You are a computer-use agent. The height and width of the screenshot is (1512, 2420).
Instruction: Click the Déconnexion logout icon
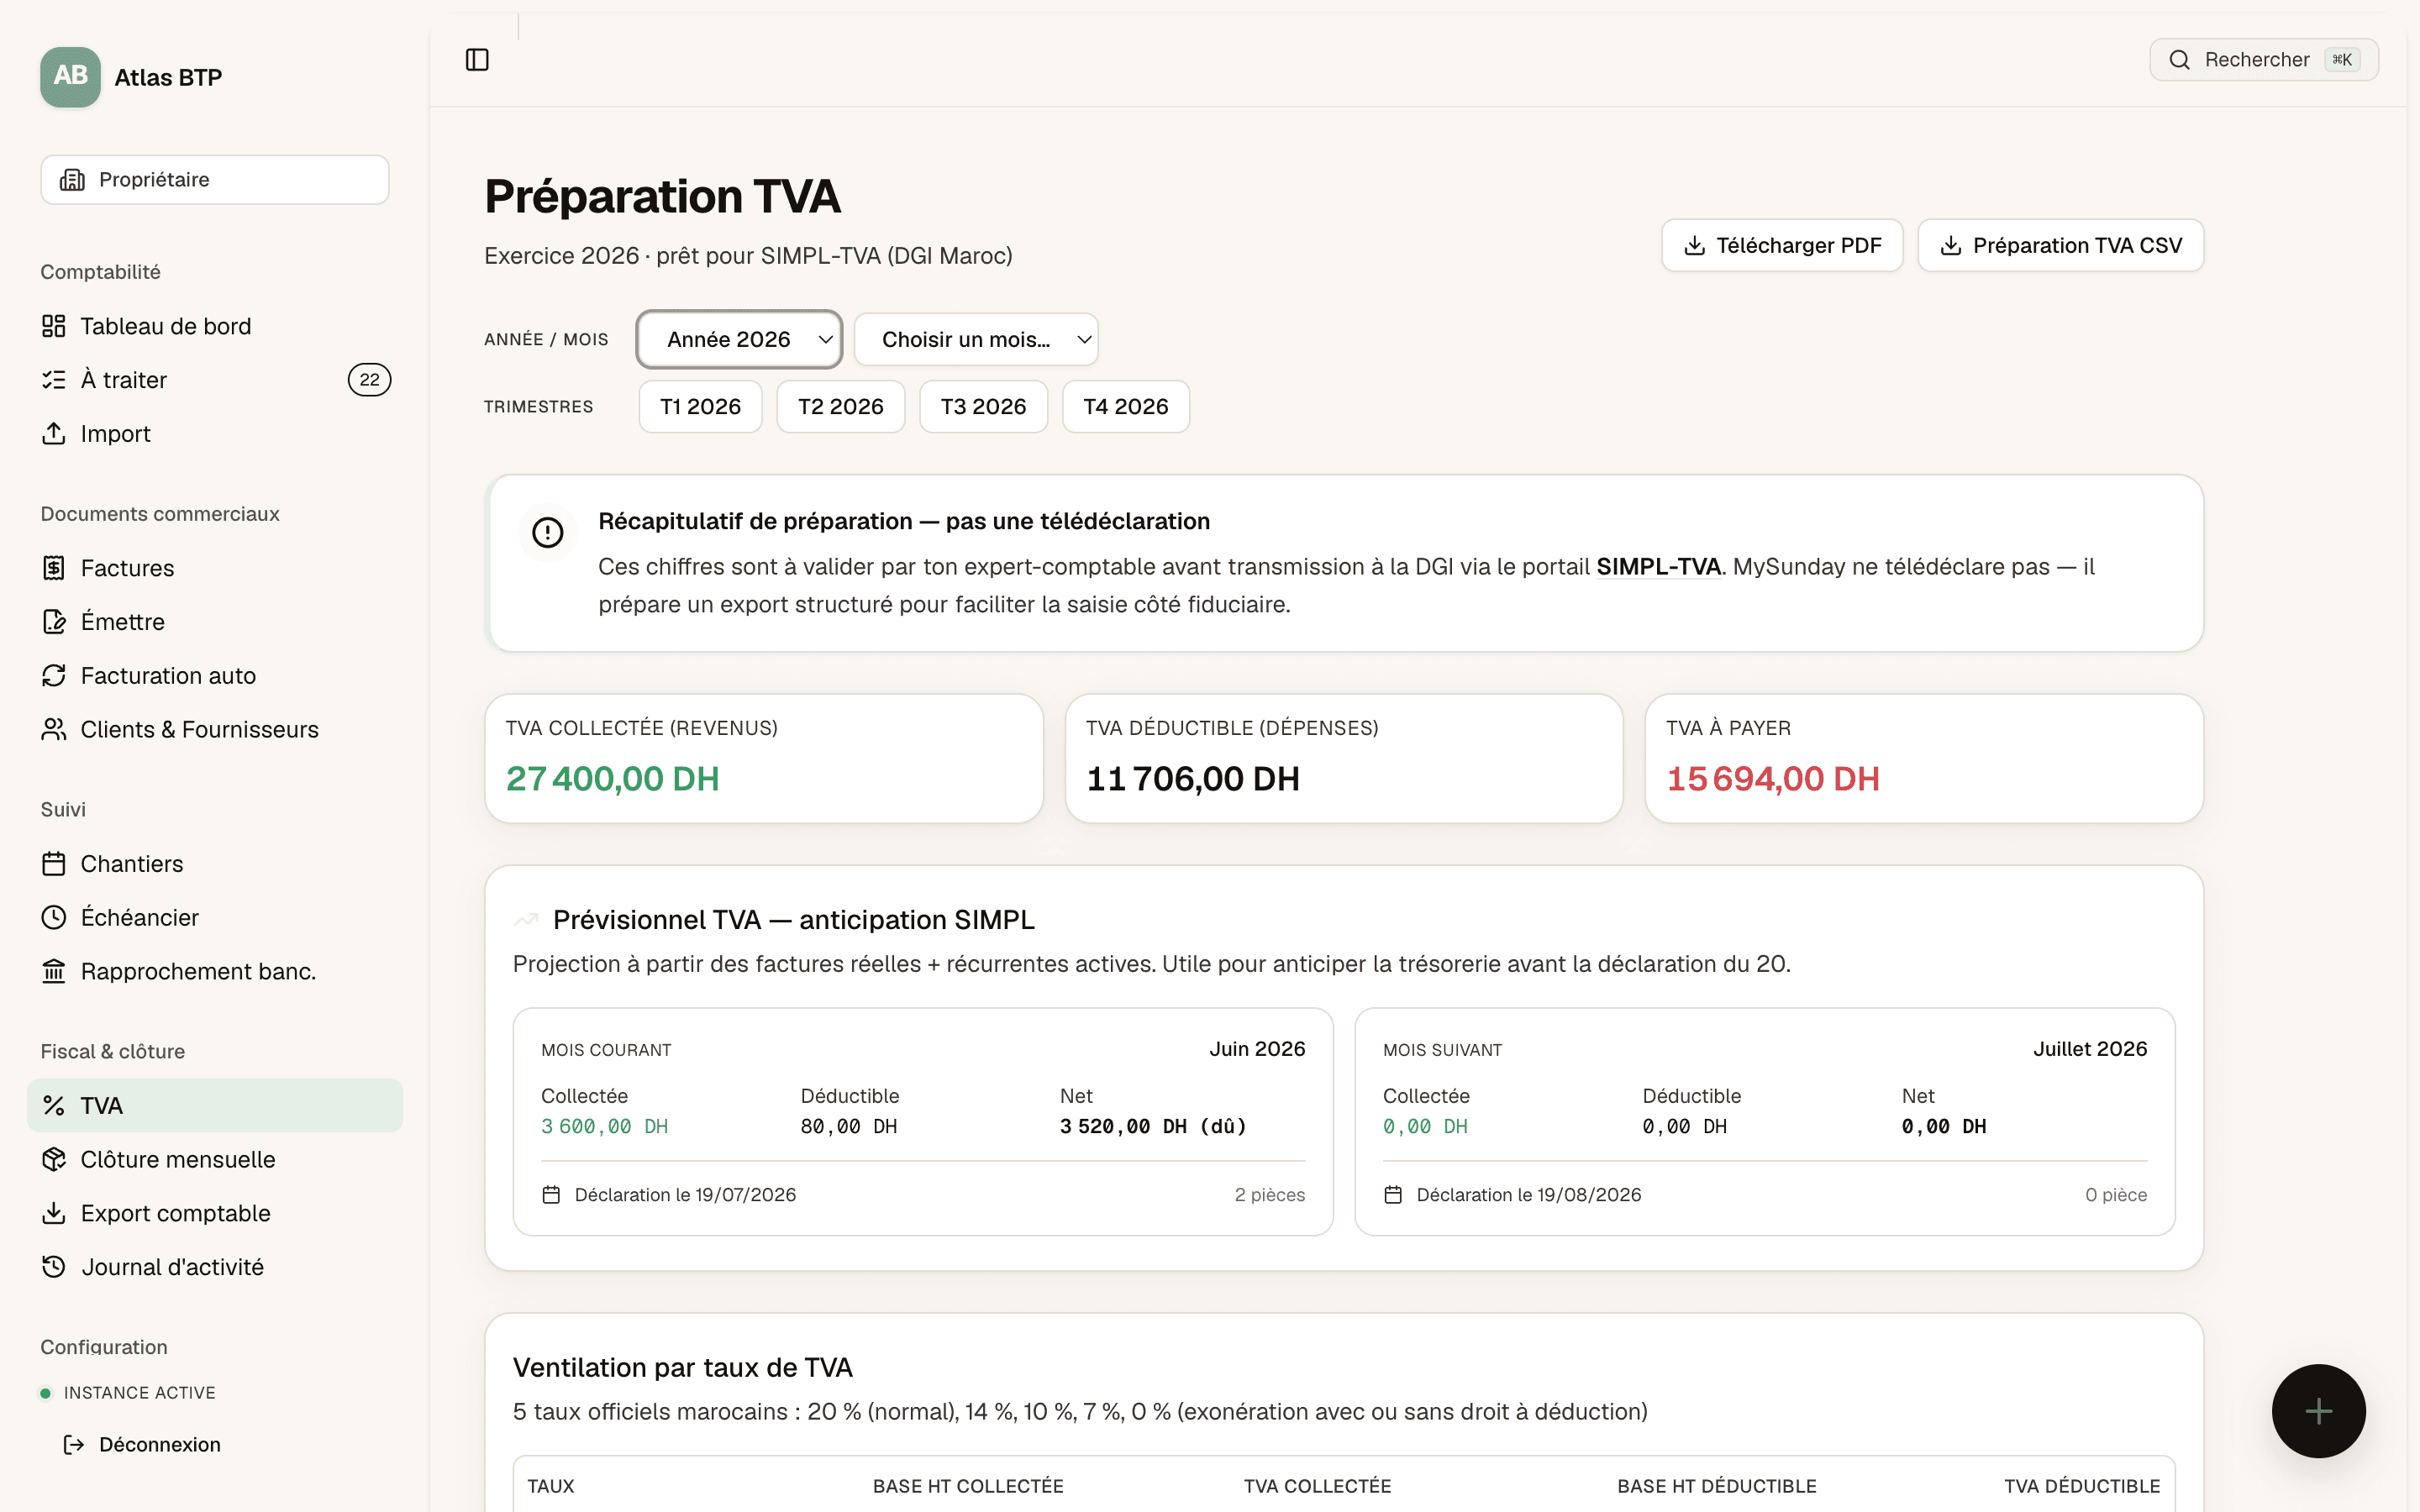pos(74,1445)
